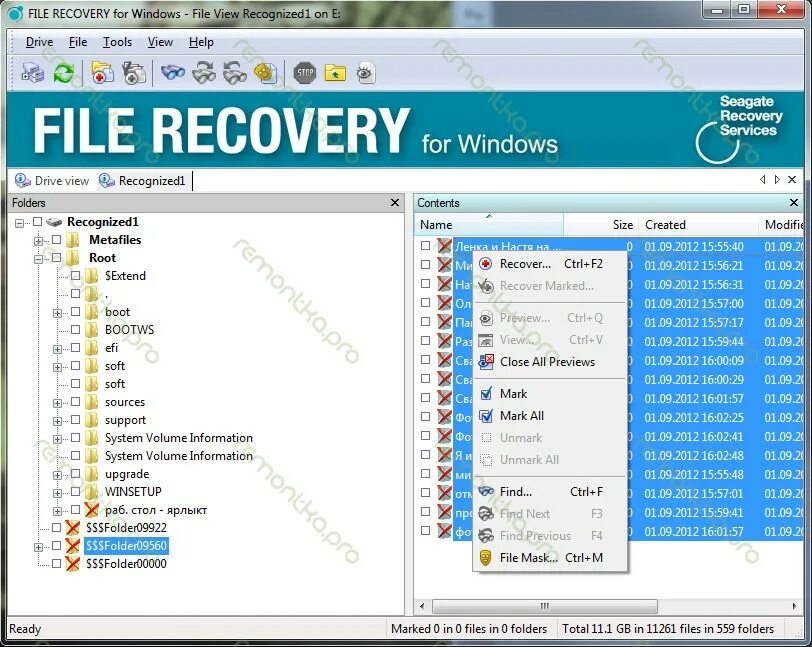The image size is (812, 647).
Task: Click the WINSETUP folder icon
Action: click(x=92, y=492)
